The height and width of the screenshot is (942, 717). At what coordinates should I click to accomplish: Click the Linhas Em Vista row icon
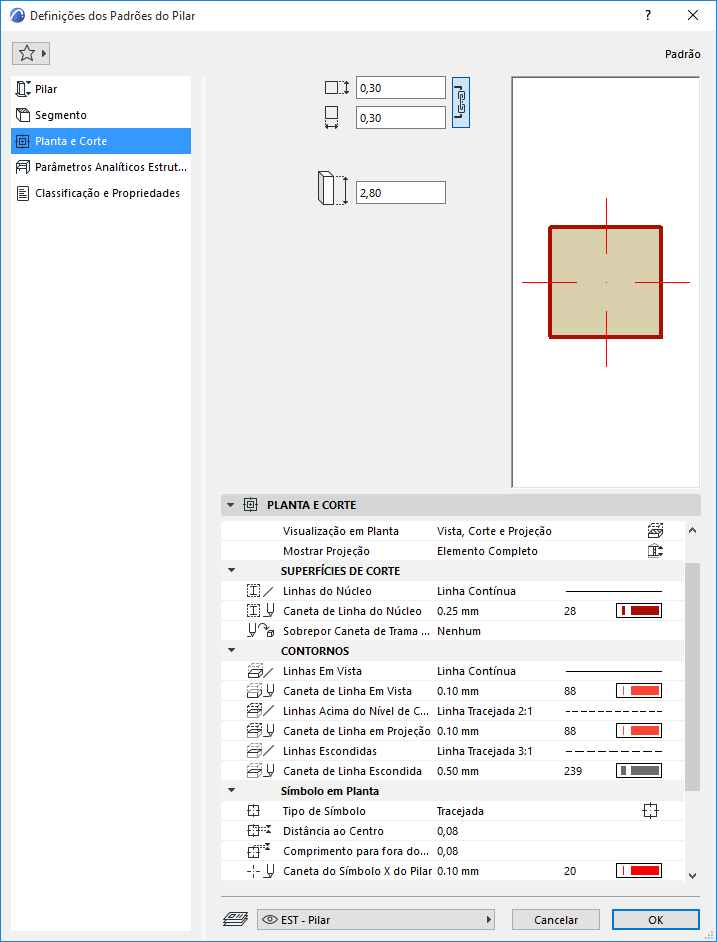260,671
